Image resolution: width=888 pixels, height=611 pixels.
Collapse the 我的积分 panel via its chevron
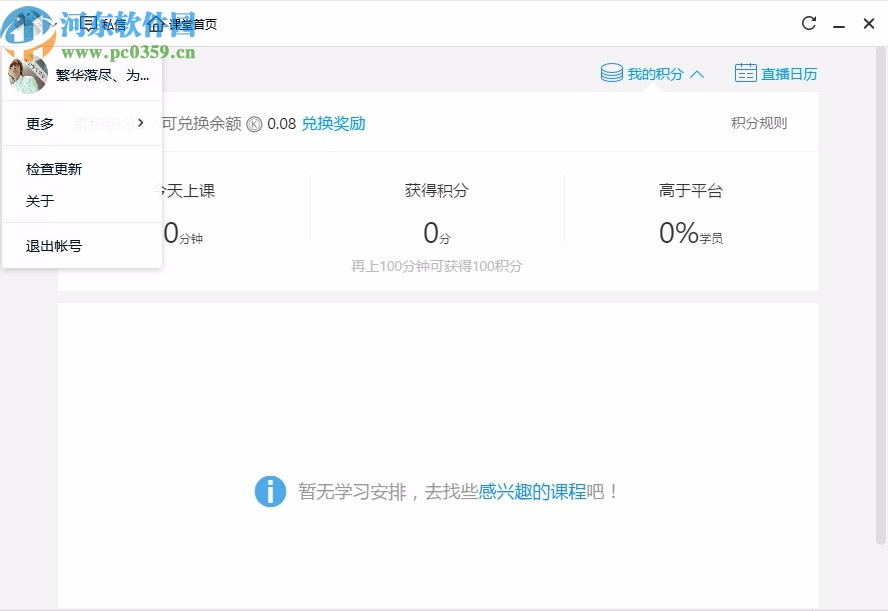click(x=697, y=73)
